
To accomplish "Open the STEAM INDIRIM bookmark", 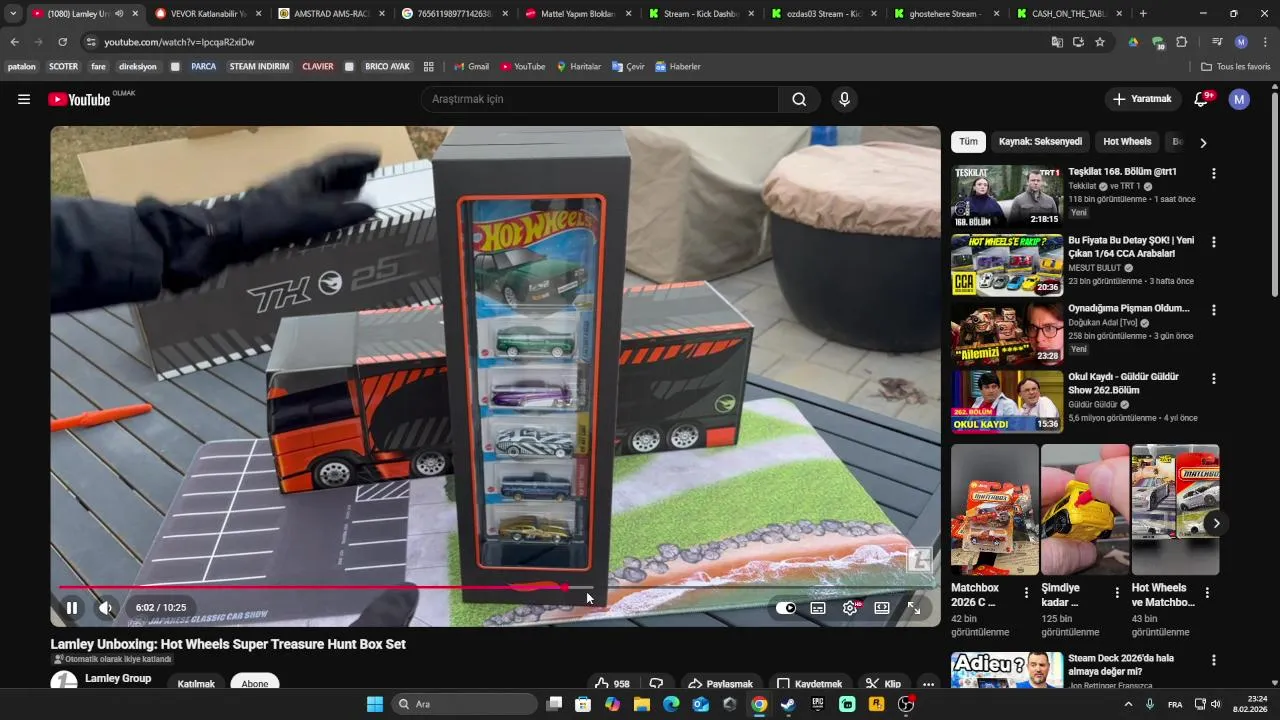I will pyautogui.click(x=259, y=67).
